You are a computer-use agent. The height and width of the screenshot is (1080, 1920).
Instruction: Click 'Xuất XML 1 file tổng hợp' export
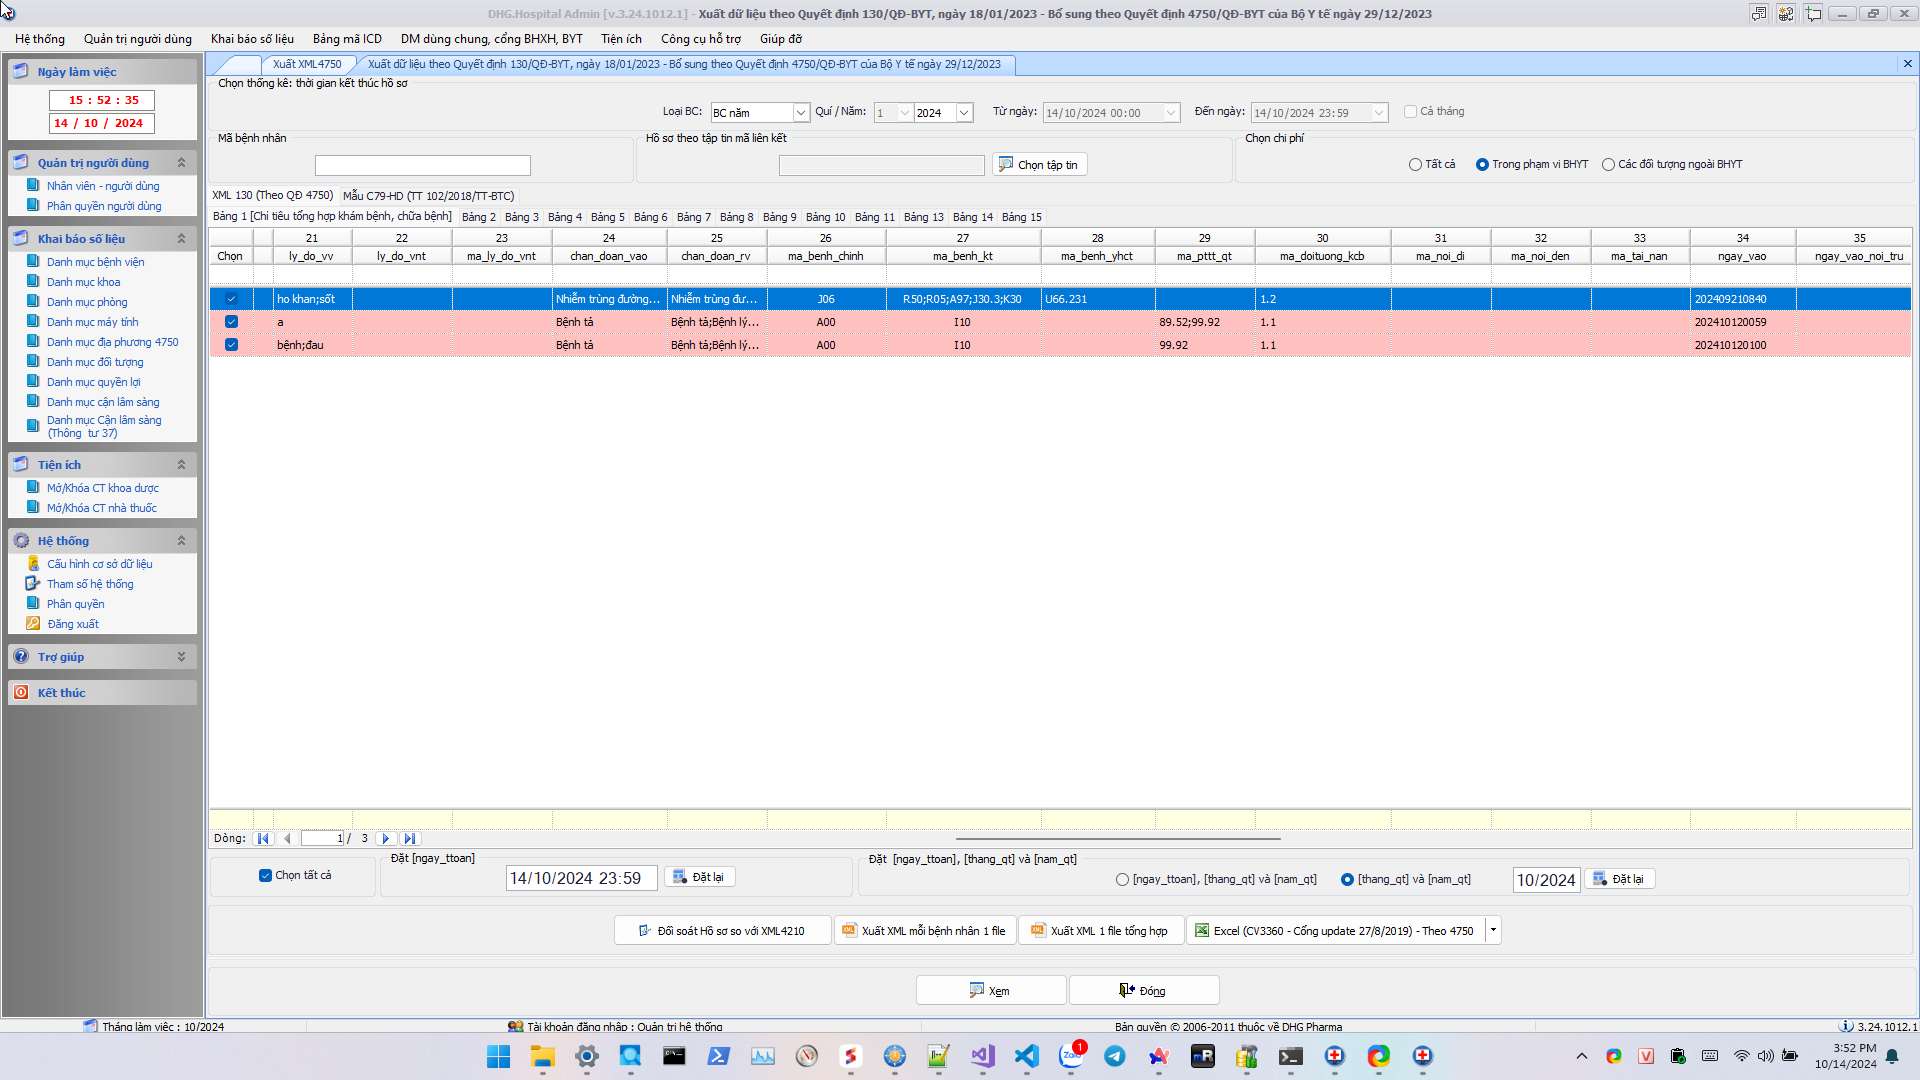tap(1099, 931)
